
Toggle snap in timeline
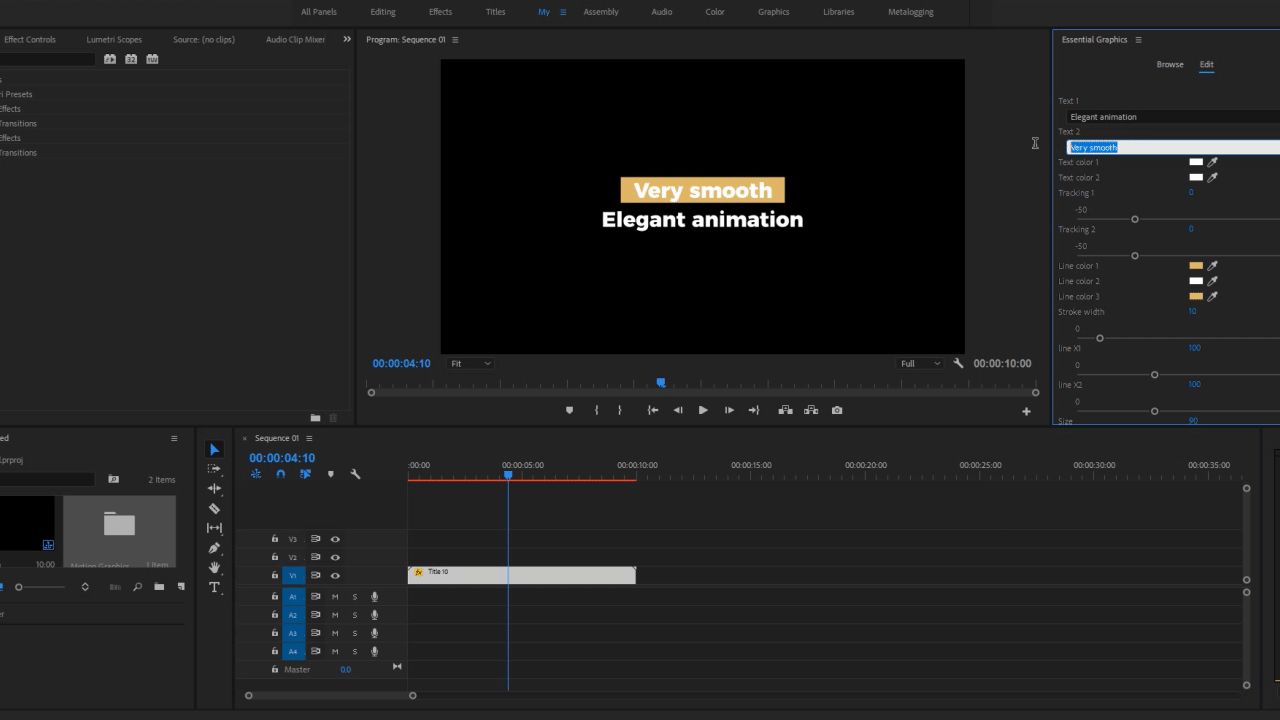pos(281,474)
